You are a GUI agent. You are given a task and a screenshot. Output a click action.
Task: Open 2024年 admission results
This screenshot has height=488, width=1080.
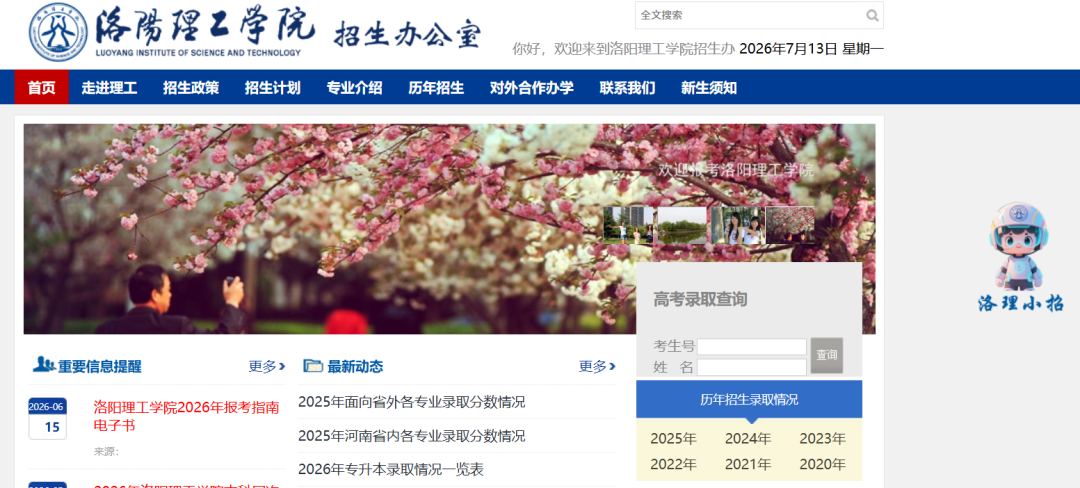[x=748, y=438]
